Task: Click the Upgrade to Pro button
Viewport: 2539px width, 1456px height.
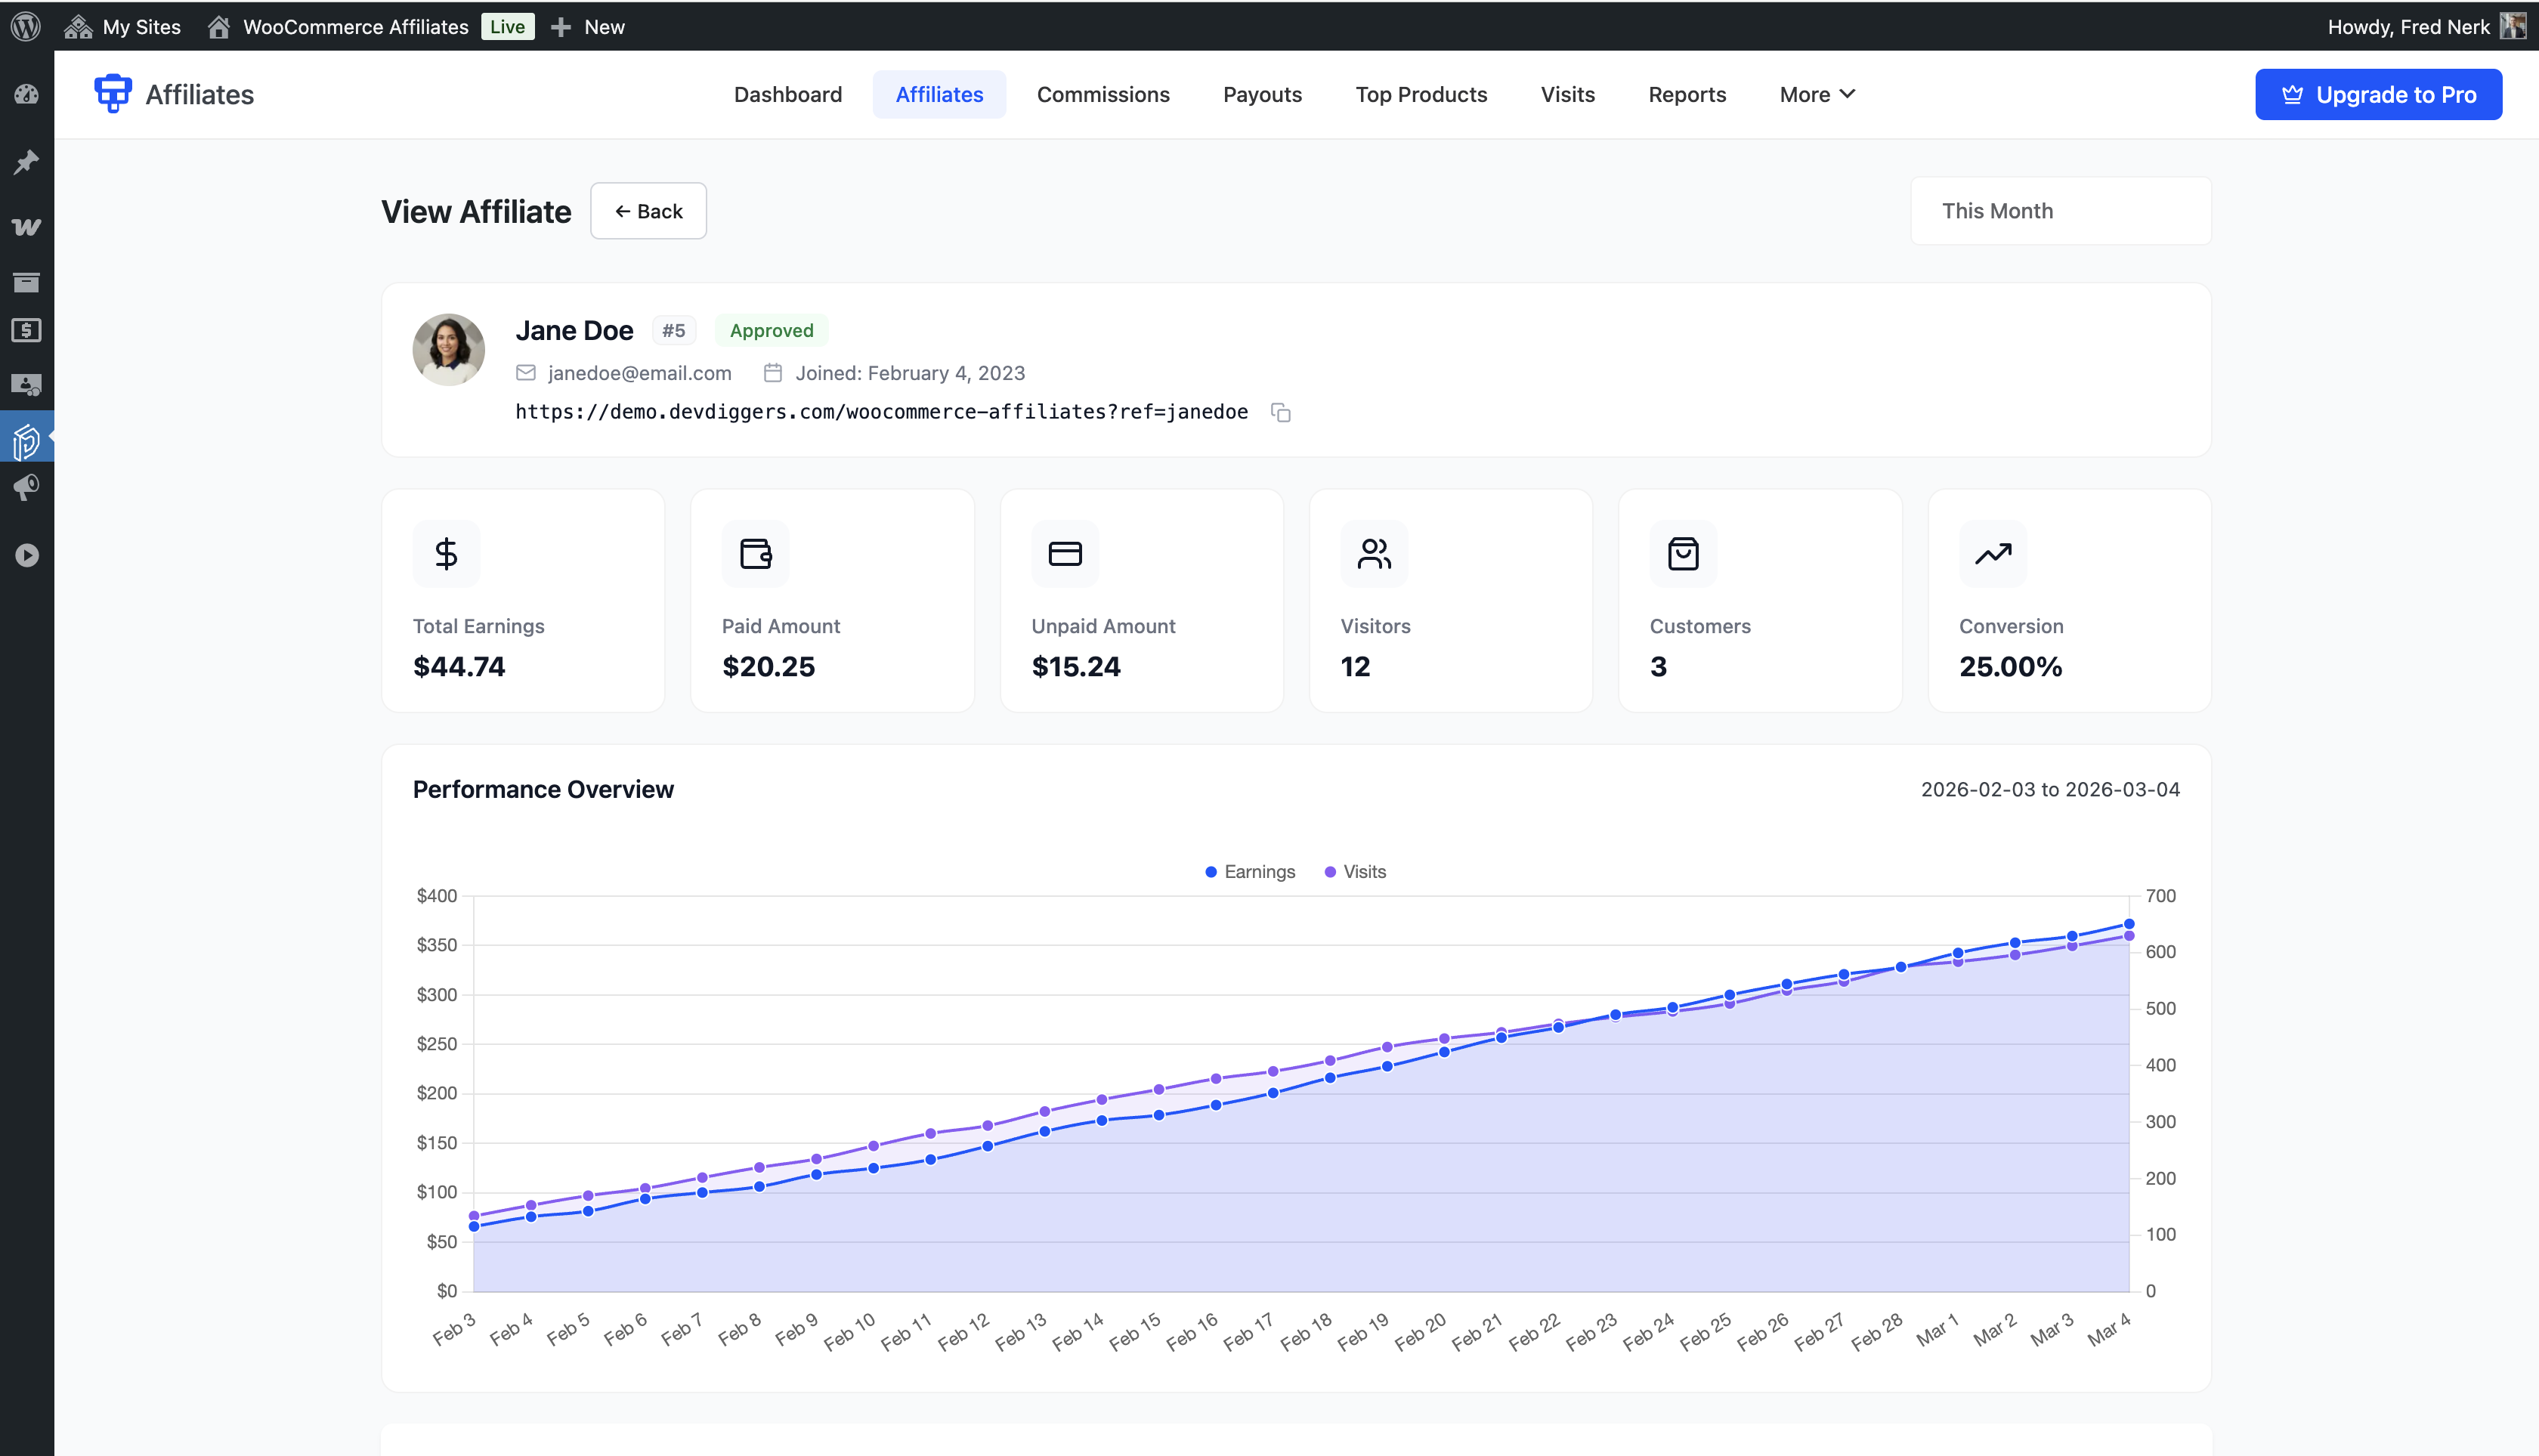Action: (2378, 94)
